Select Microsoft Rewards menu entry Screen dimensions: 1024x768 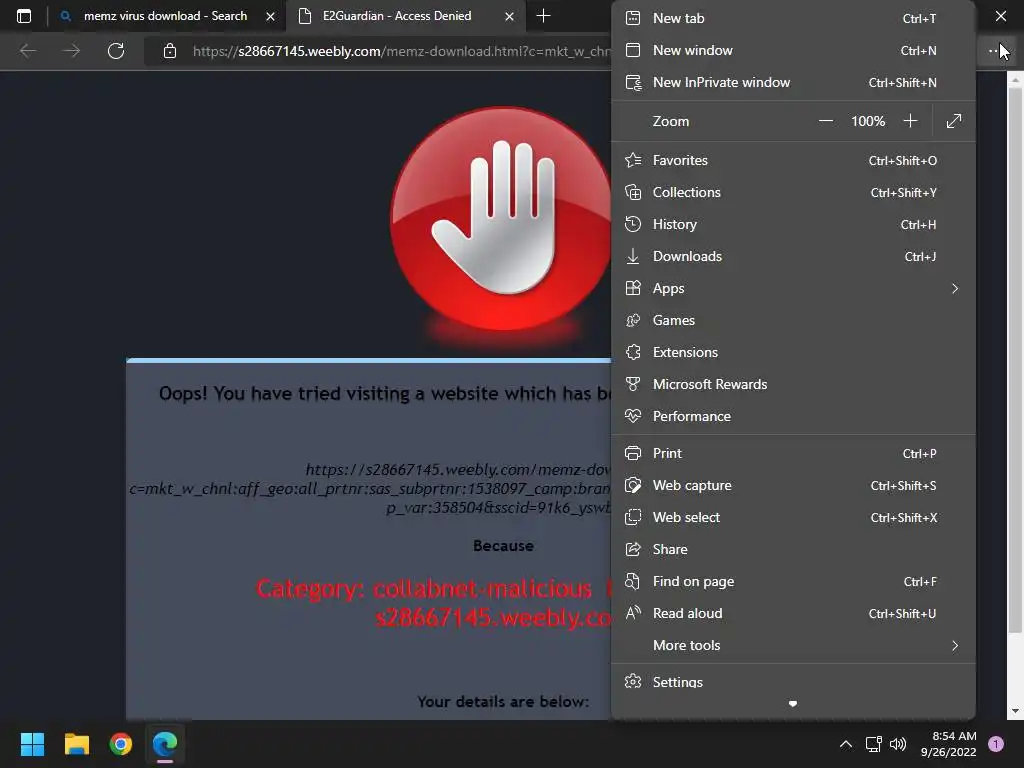[793, 384]
